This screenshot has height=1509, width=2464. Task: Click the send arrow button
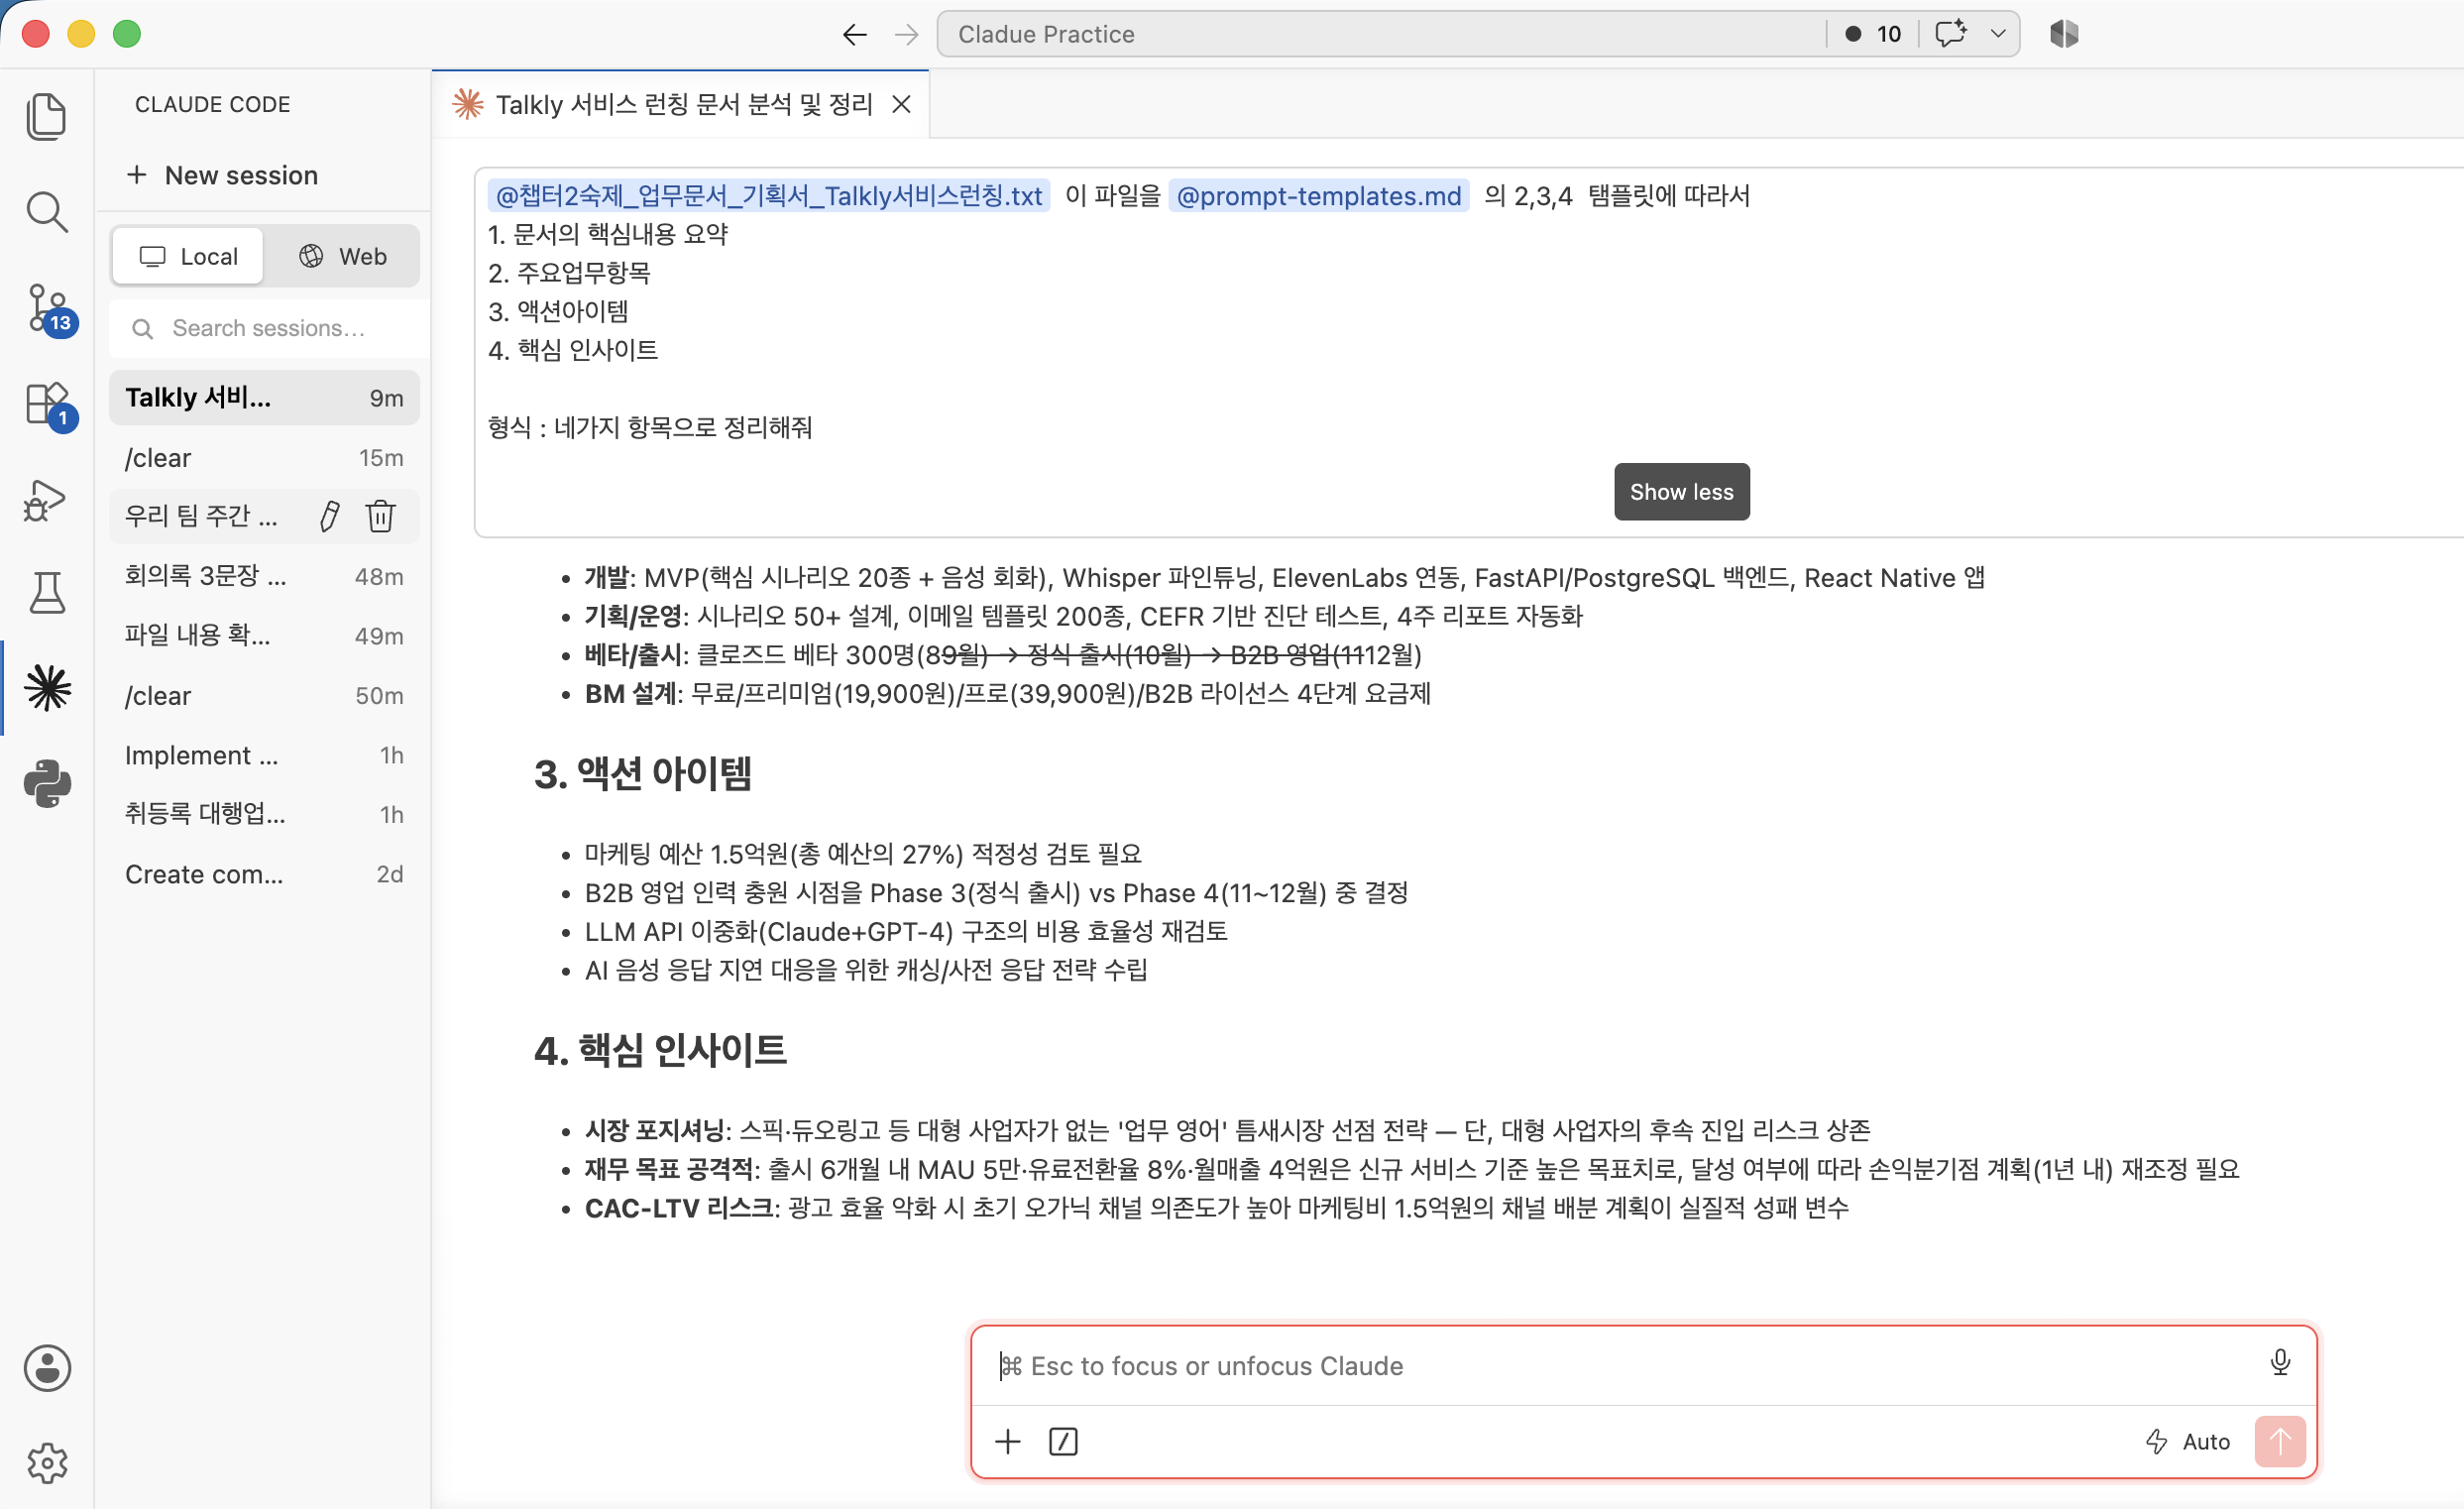pyautogui.click(x=2280, y=1441)
